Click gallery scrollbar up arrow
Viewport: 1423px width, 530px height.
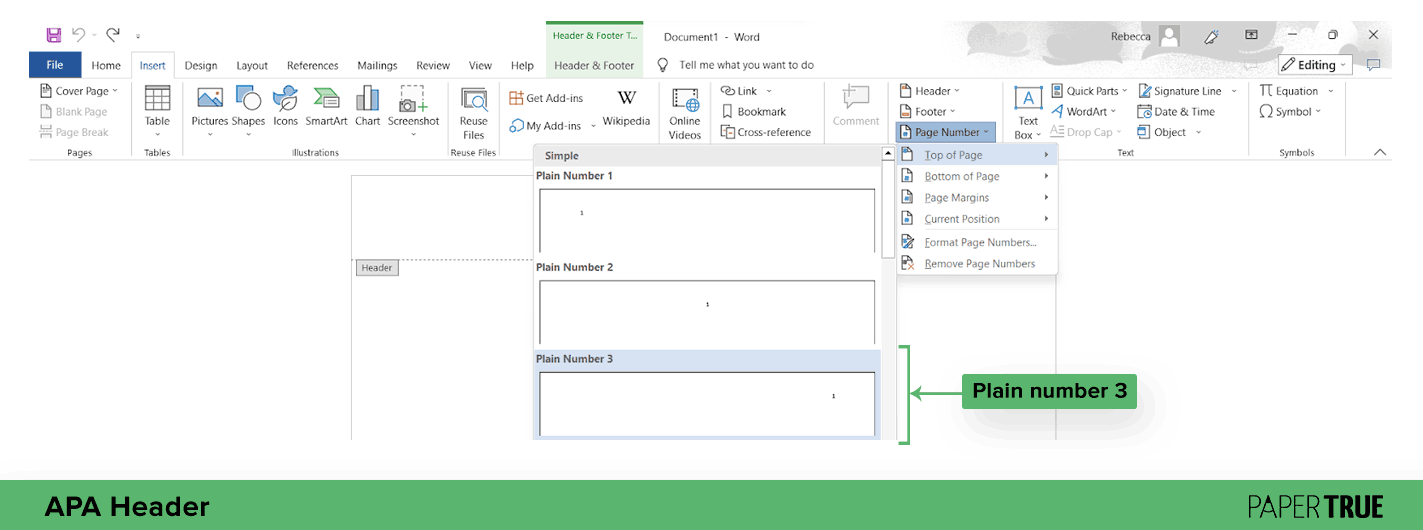887,154
